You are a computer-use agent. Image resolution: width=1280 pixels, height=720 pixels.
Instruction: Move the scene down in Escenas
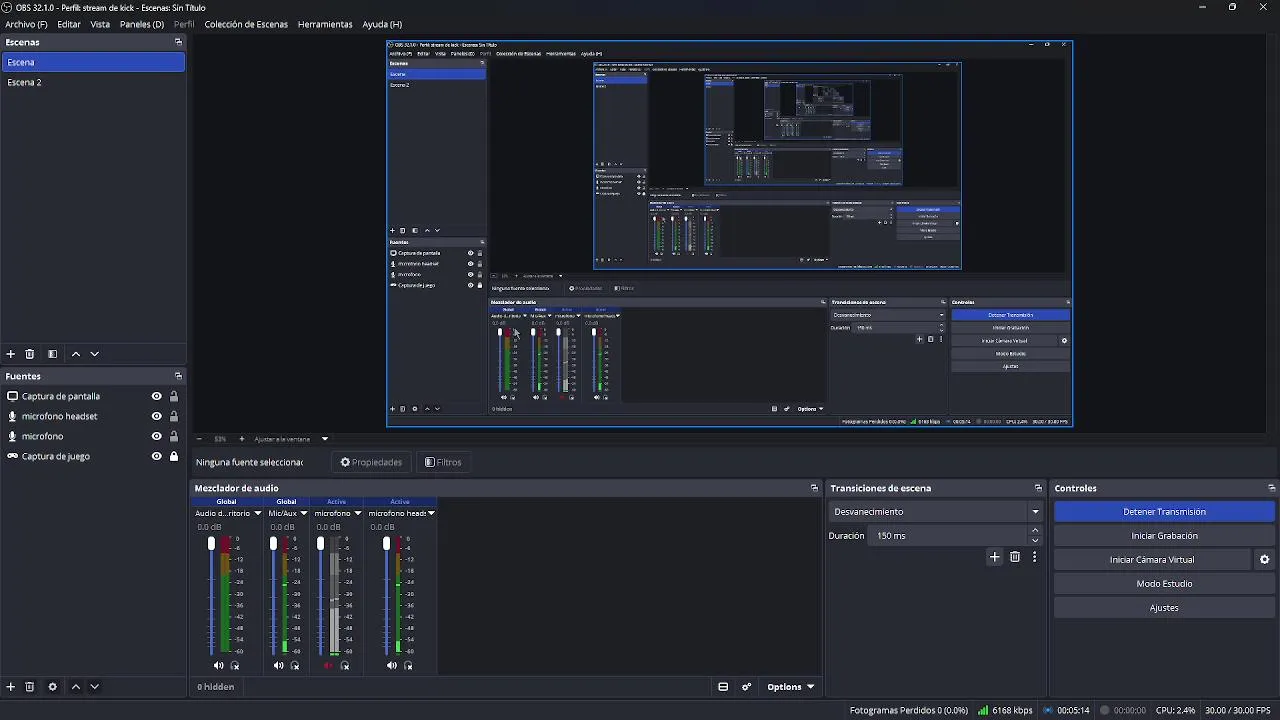95,354
